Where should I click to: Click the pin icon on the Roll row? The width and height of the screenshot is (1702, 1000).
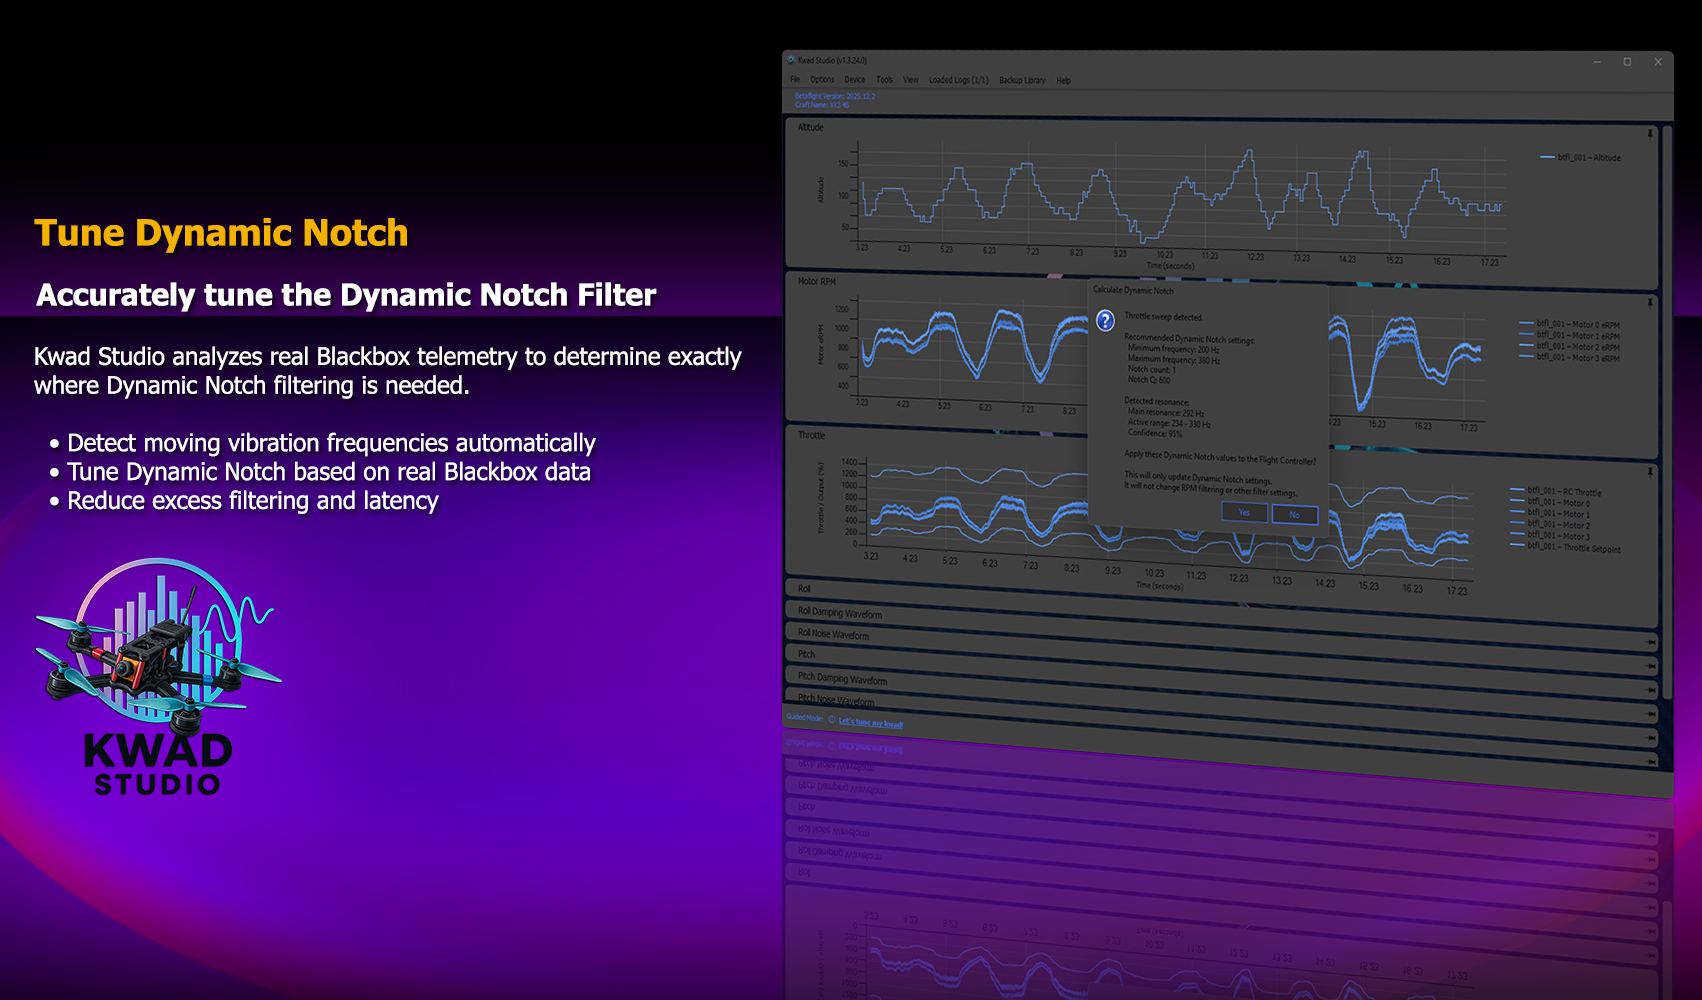coord(1651,642)
